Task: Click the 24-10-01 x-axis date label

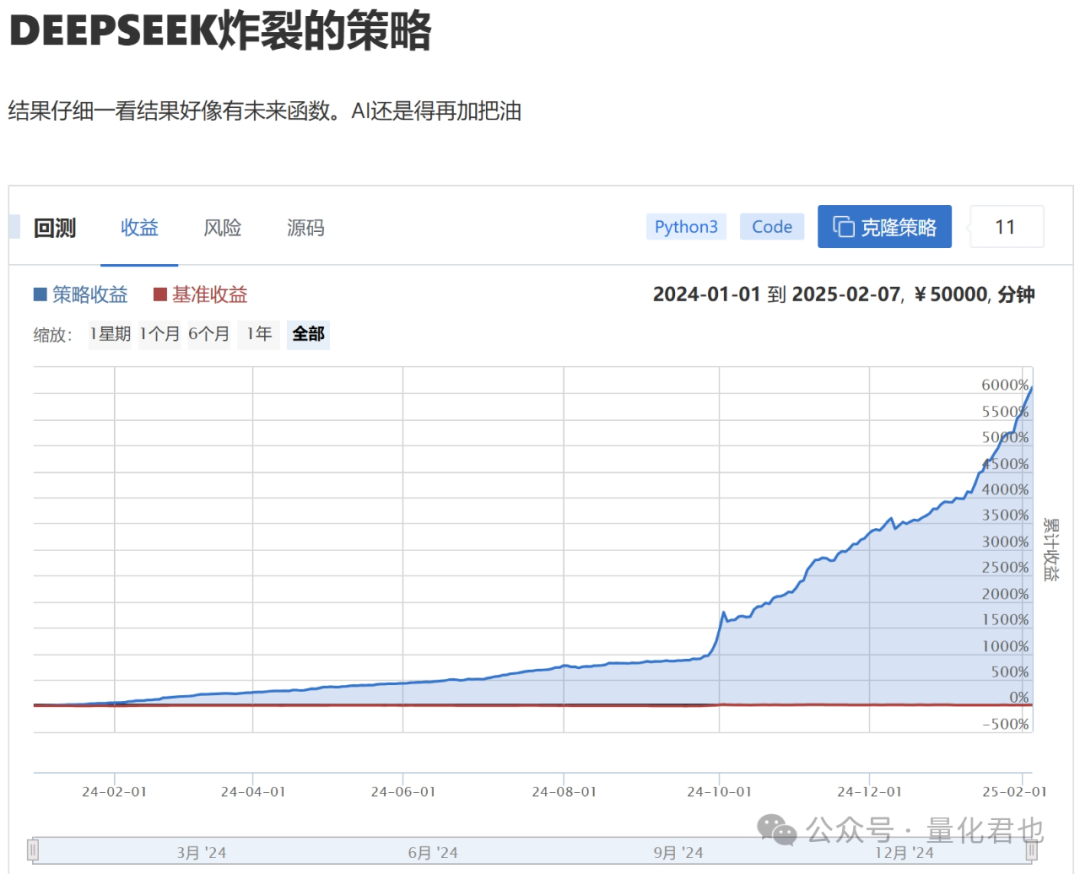Action: (719, 792)
